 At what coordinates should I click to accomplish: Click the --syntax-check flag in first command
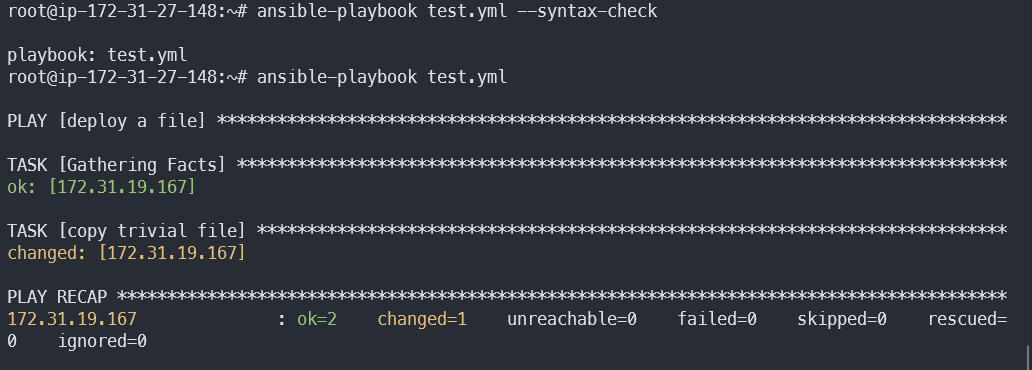click(x=587, y=11)
